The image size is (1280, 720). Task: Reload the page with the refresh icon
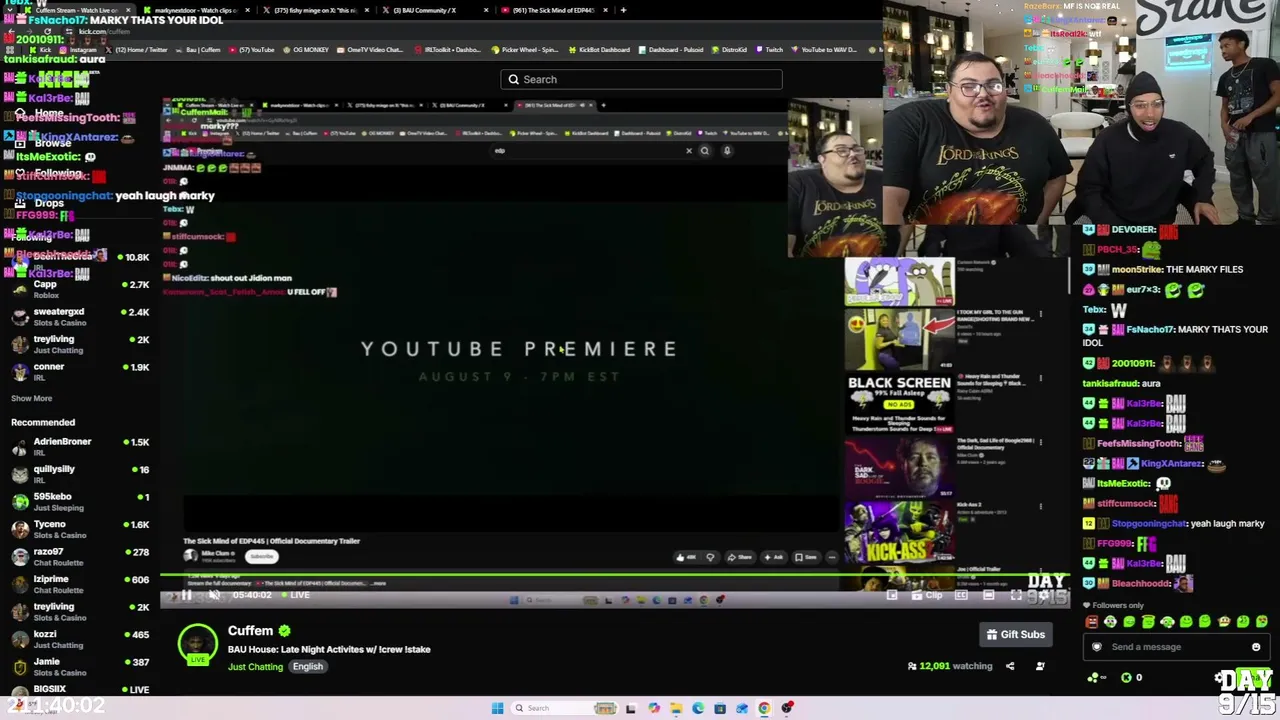click(50, 31)
